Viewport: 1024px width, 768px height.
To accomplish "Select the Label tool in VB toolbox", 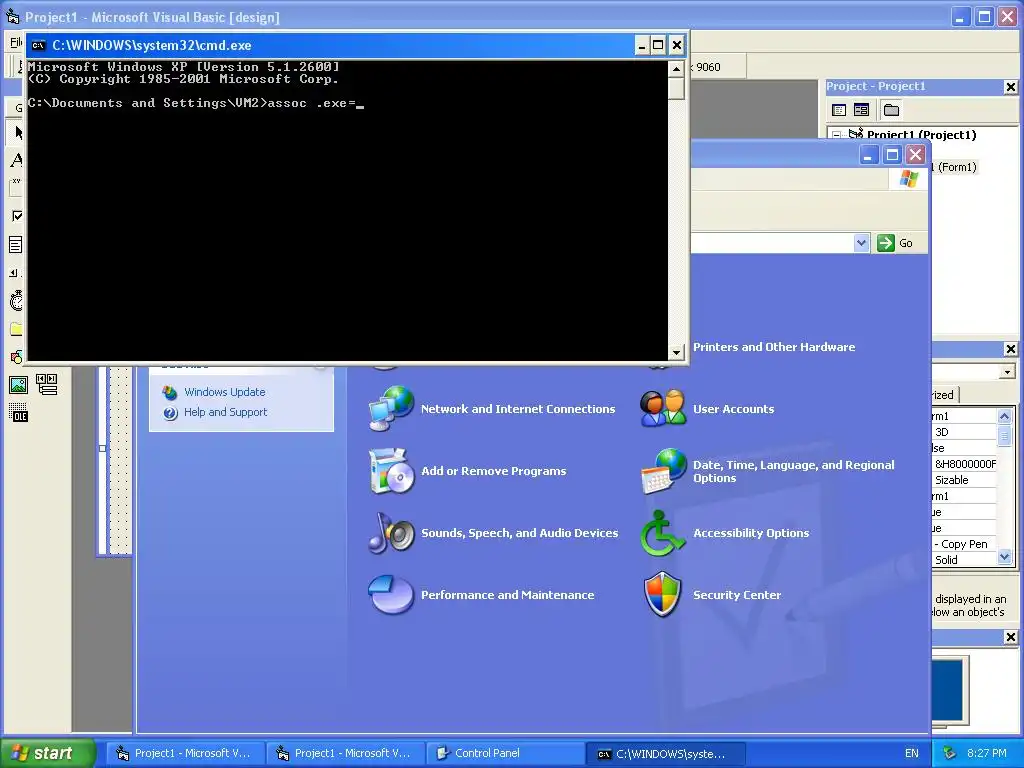I will (17, 160).
